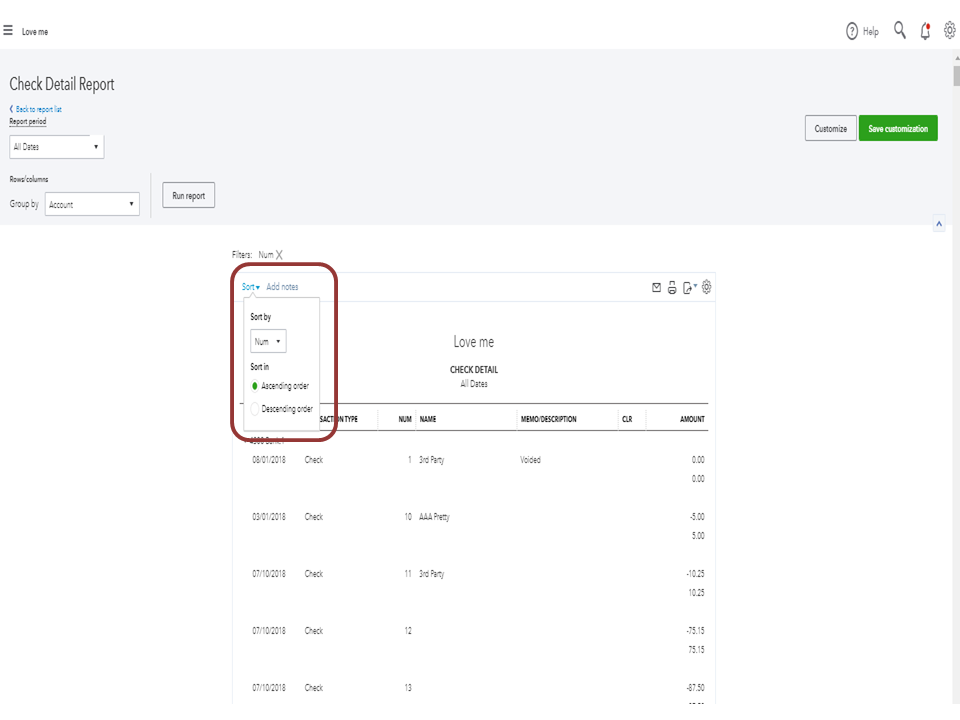Open the 08/01/2018 check row date
960x720 pixels.
click(x=269, y=460)
